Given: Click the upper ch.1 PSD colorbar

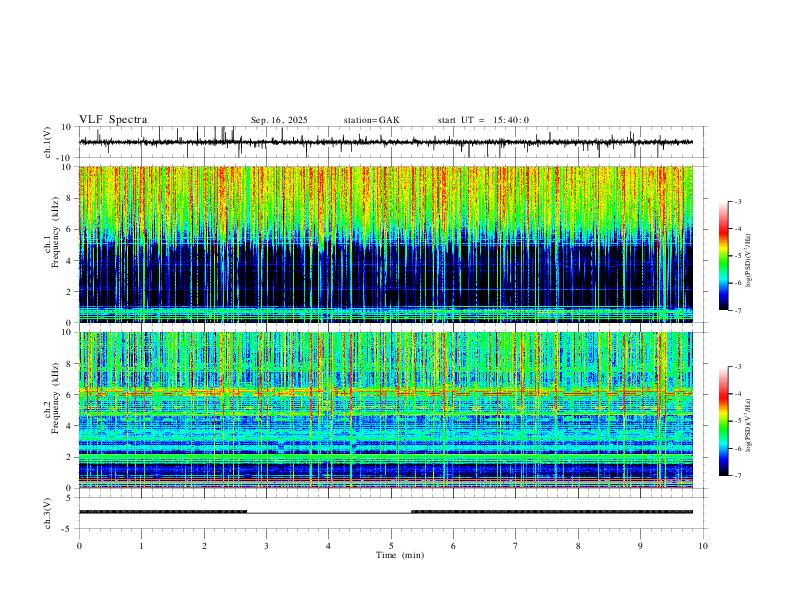Looking at the screenshot, I should pos(724,255).
